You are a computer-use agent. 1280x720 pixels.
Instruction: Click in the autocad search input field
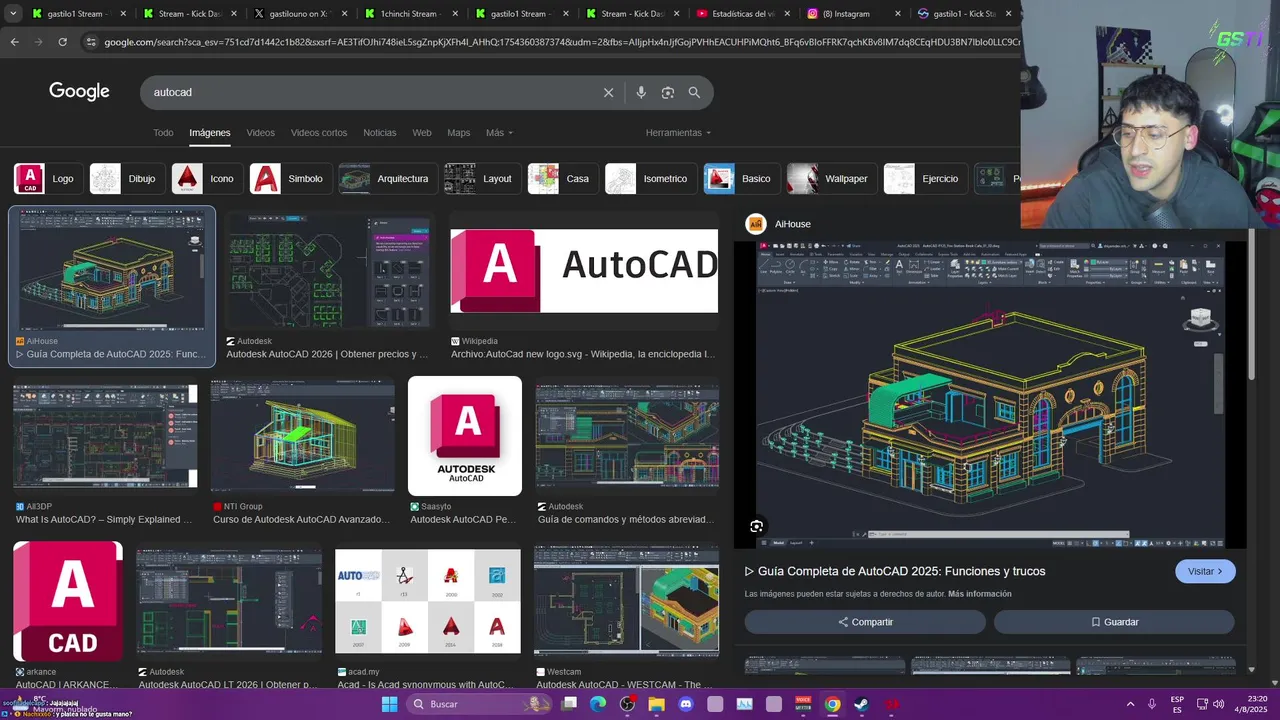(x=370, y=92)
